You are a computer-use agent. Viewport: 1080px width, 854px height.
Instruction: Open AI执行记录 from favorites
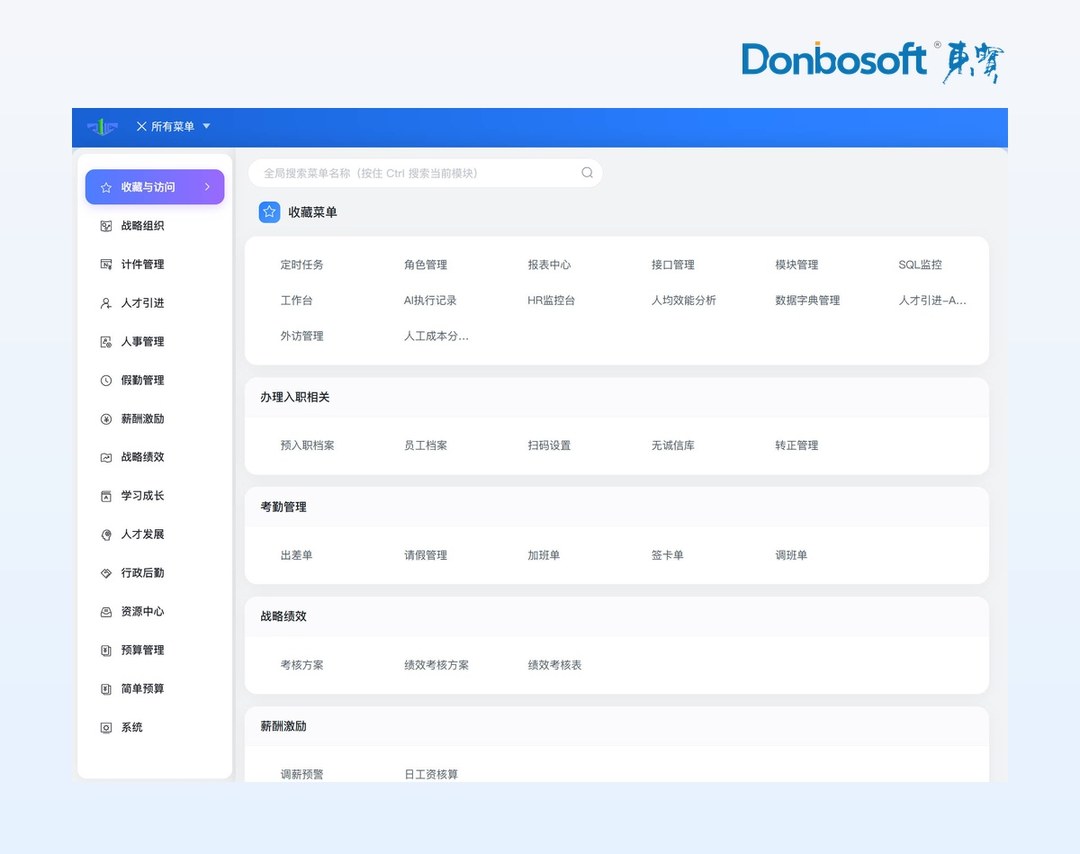pyautogui.click(x=430, y=300)
